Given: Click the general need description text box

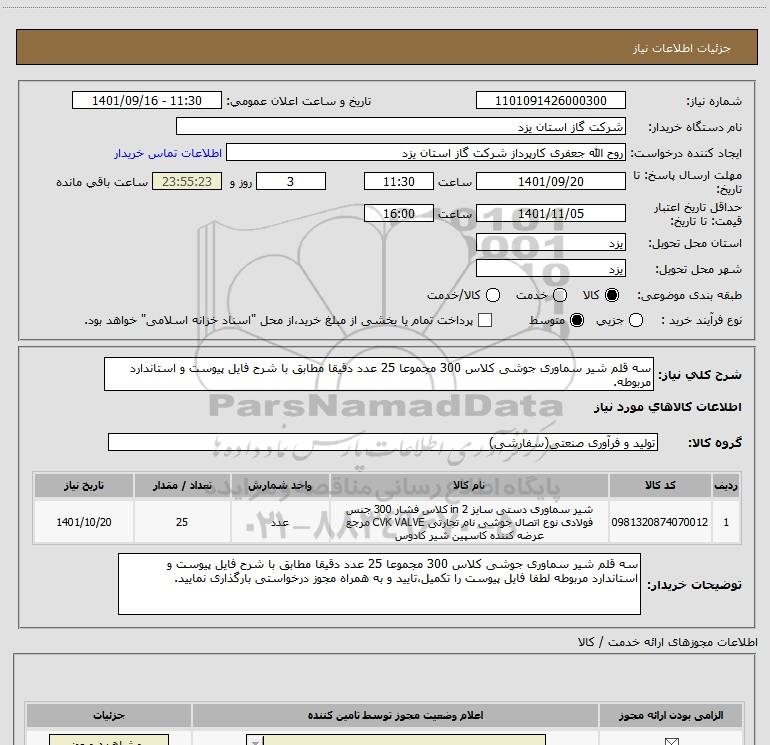Looking at the screenshot, I should point(379,374).
